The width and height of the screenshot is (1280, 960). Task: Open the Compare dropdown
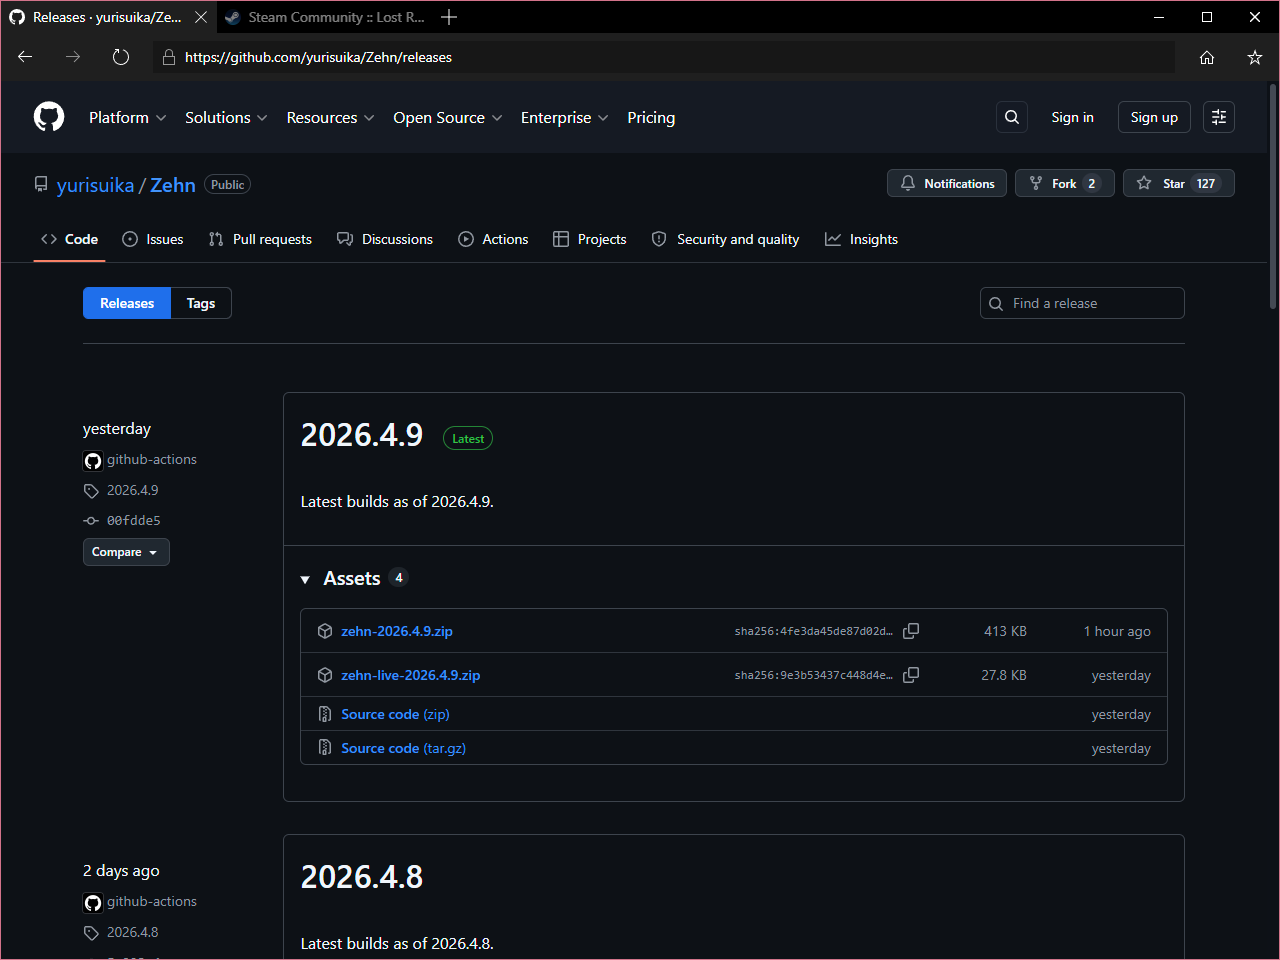pos(126,552)
